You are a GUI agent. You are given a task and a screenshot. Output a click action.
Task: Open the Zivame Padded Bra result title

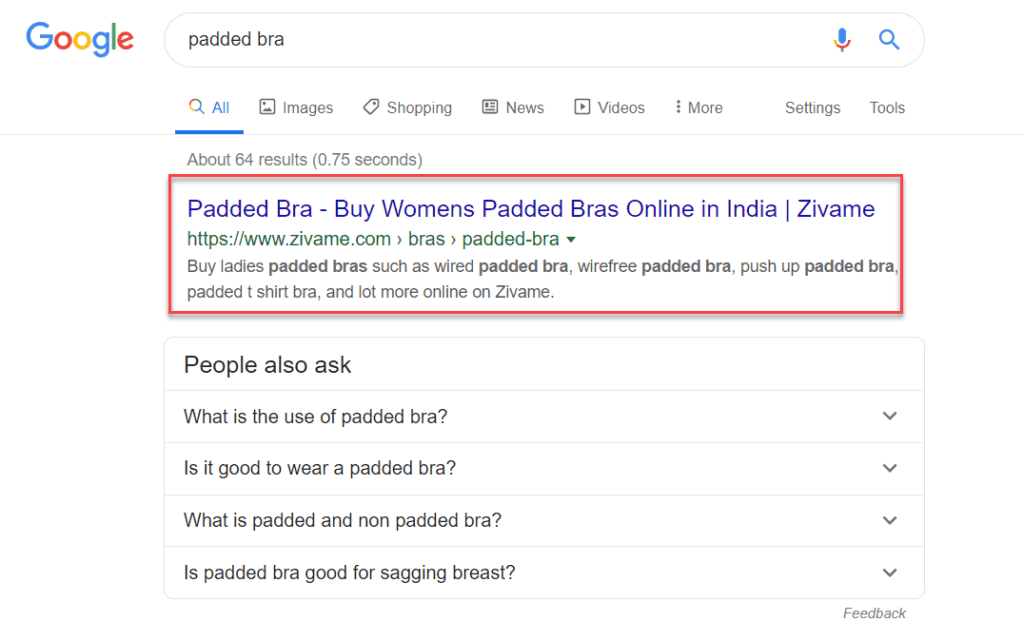tap(531, 209)
